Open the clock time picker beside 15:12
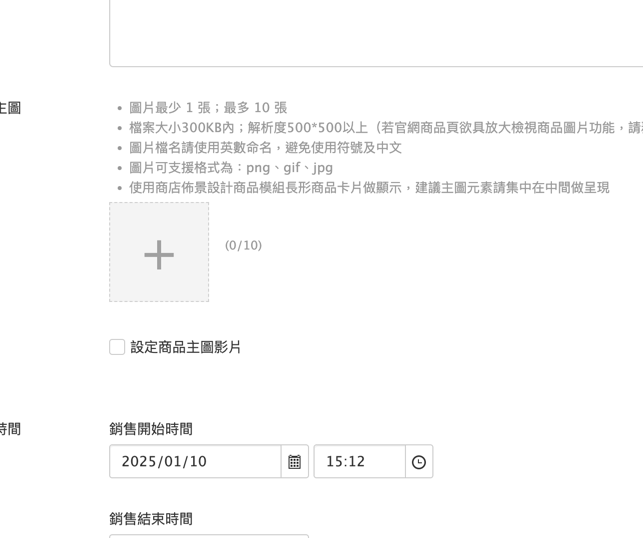This screenshot has width=643, height=538. 419,462
